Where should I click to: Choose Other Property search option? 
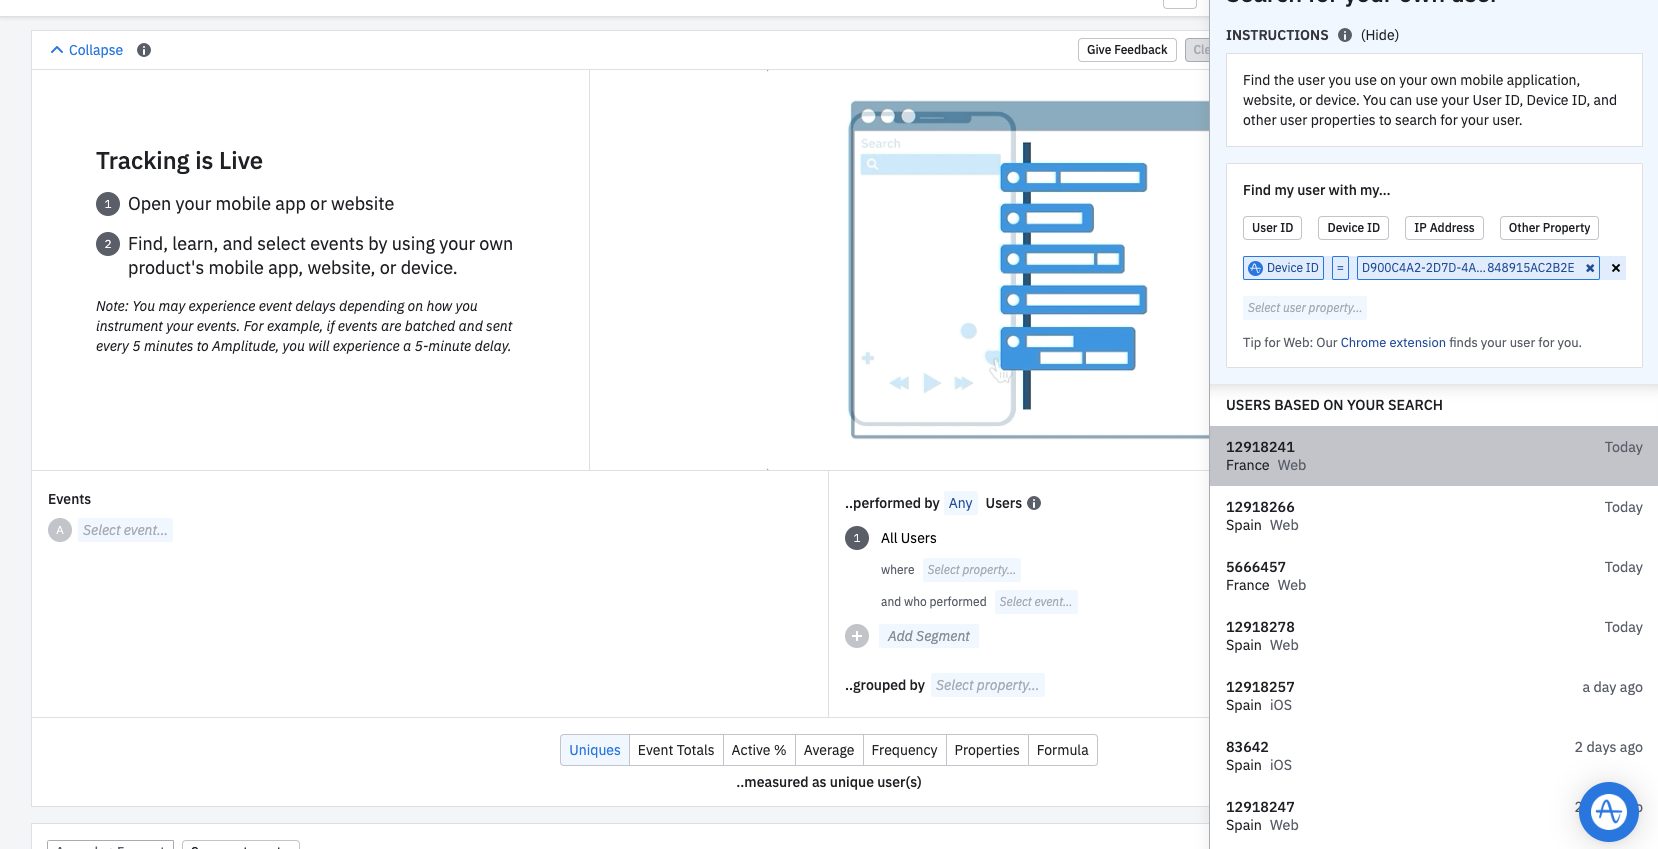pos(1549,228)
